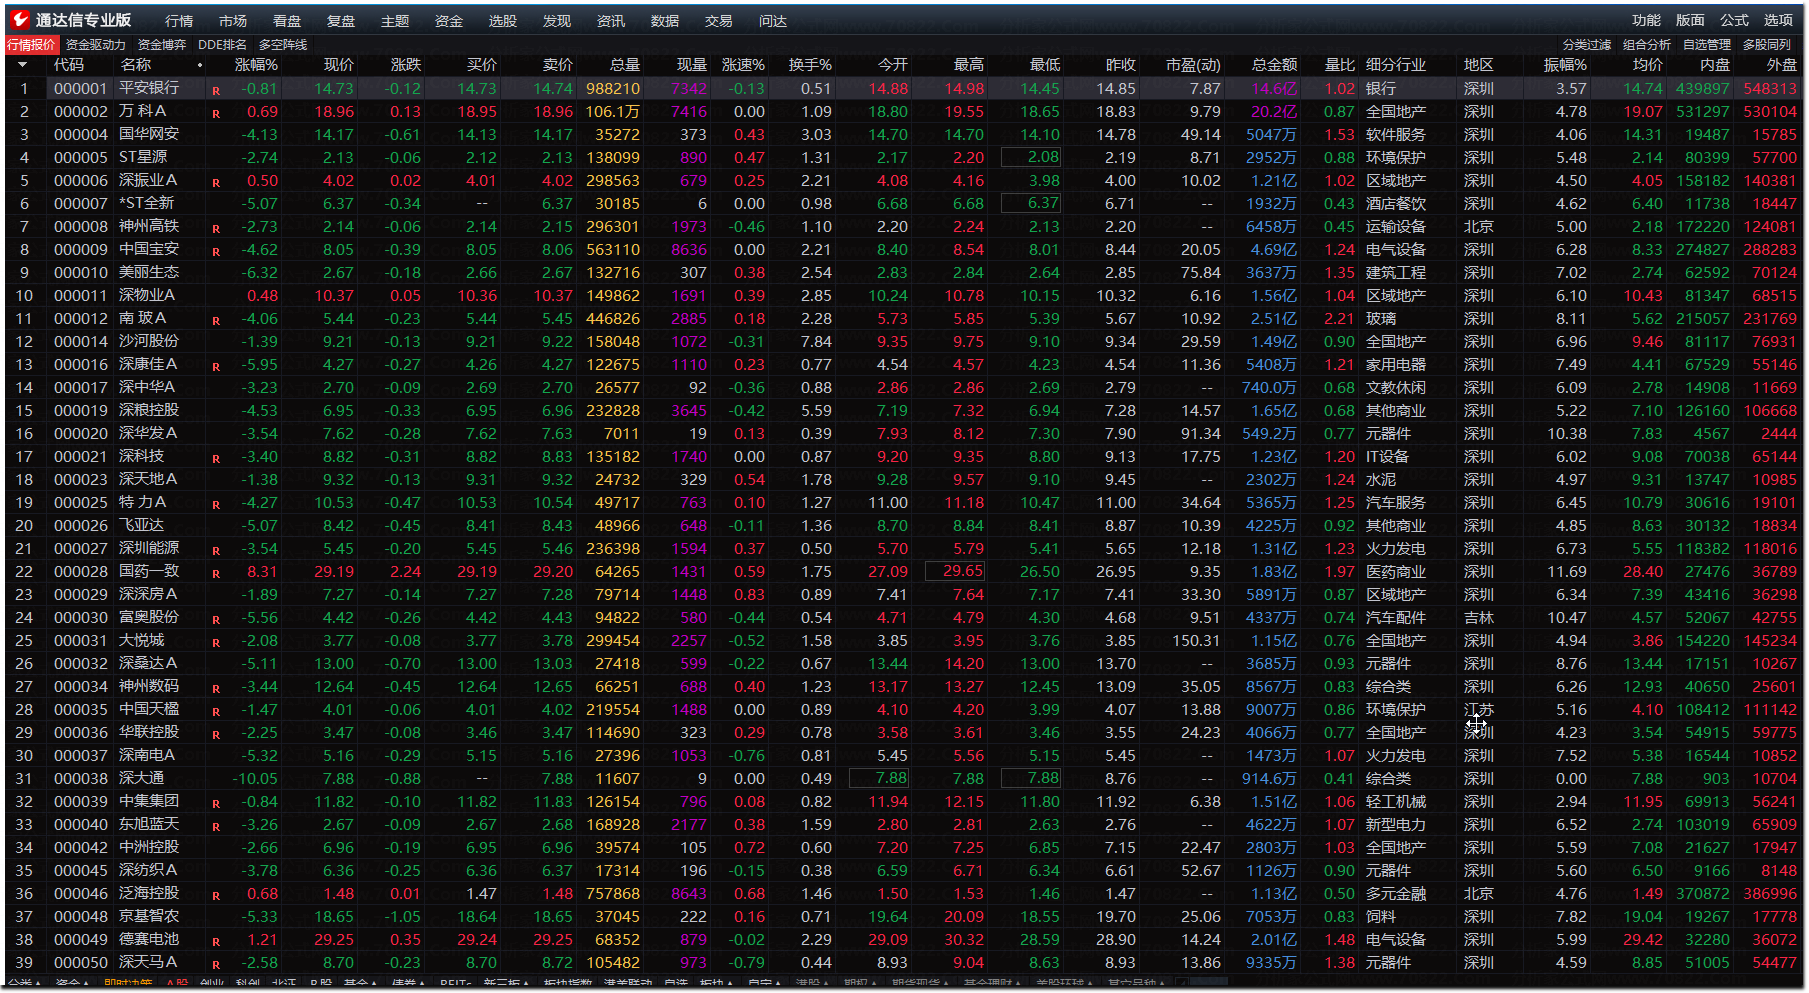Select the stock row 000001 平安银行

[904, 88]
